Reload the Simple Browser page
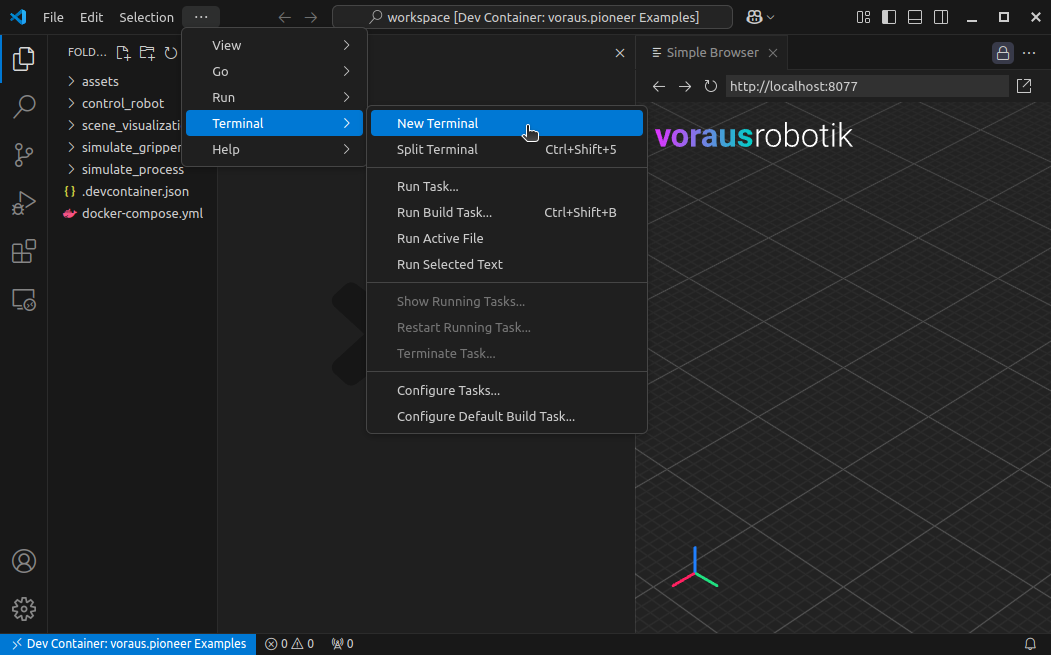1051x655 pixels. point(710,86)
